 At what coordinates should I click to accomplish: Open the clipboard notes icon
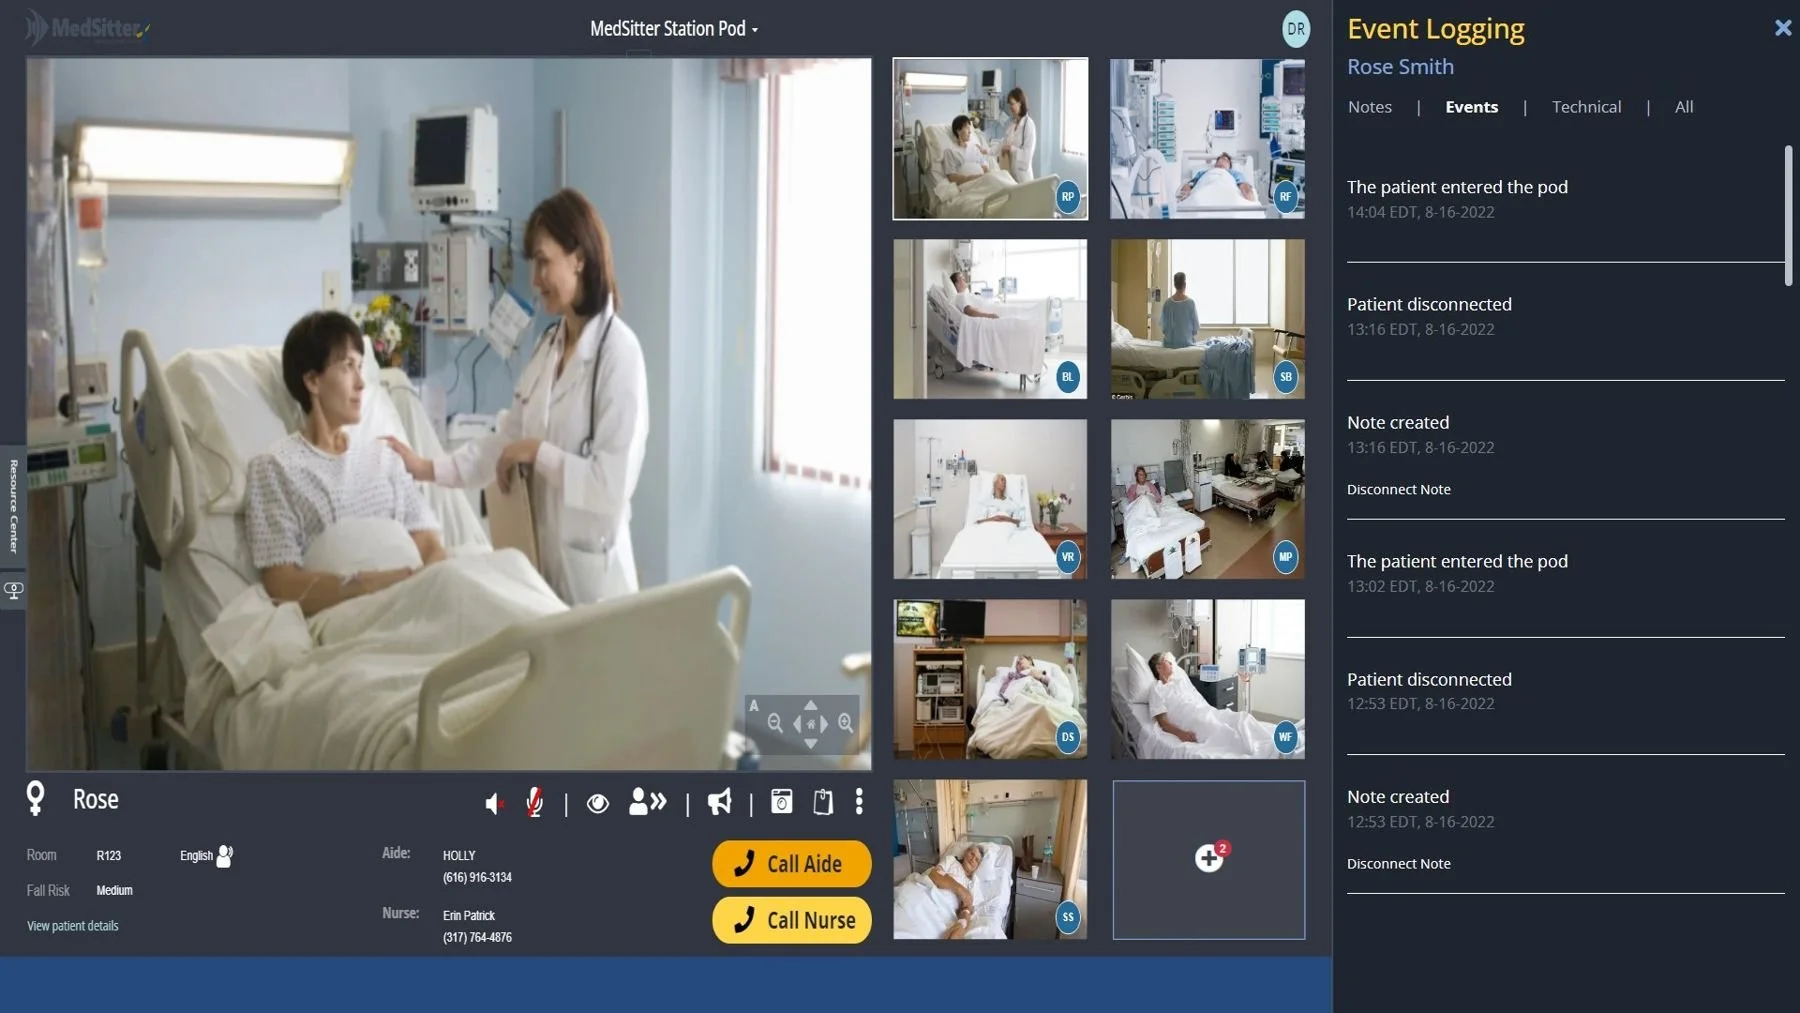(823, 801)
